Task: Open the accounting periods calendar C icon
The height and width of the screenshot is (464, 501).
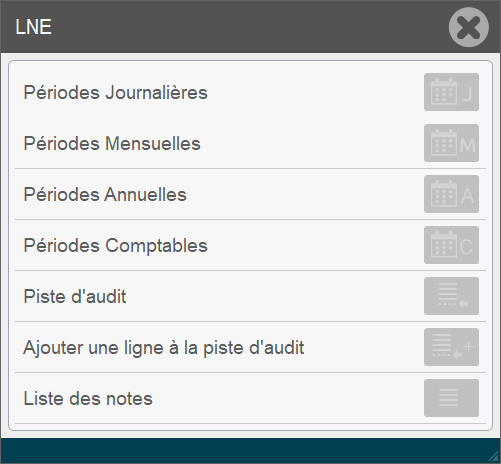Action: (x=451, y=245)
